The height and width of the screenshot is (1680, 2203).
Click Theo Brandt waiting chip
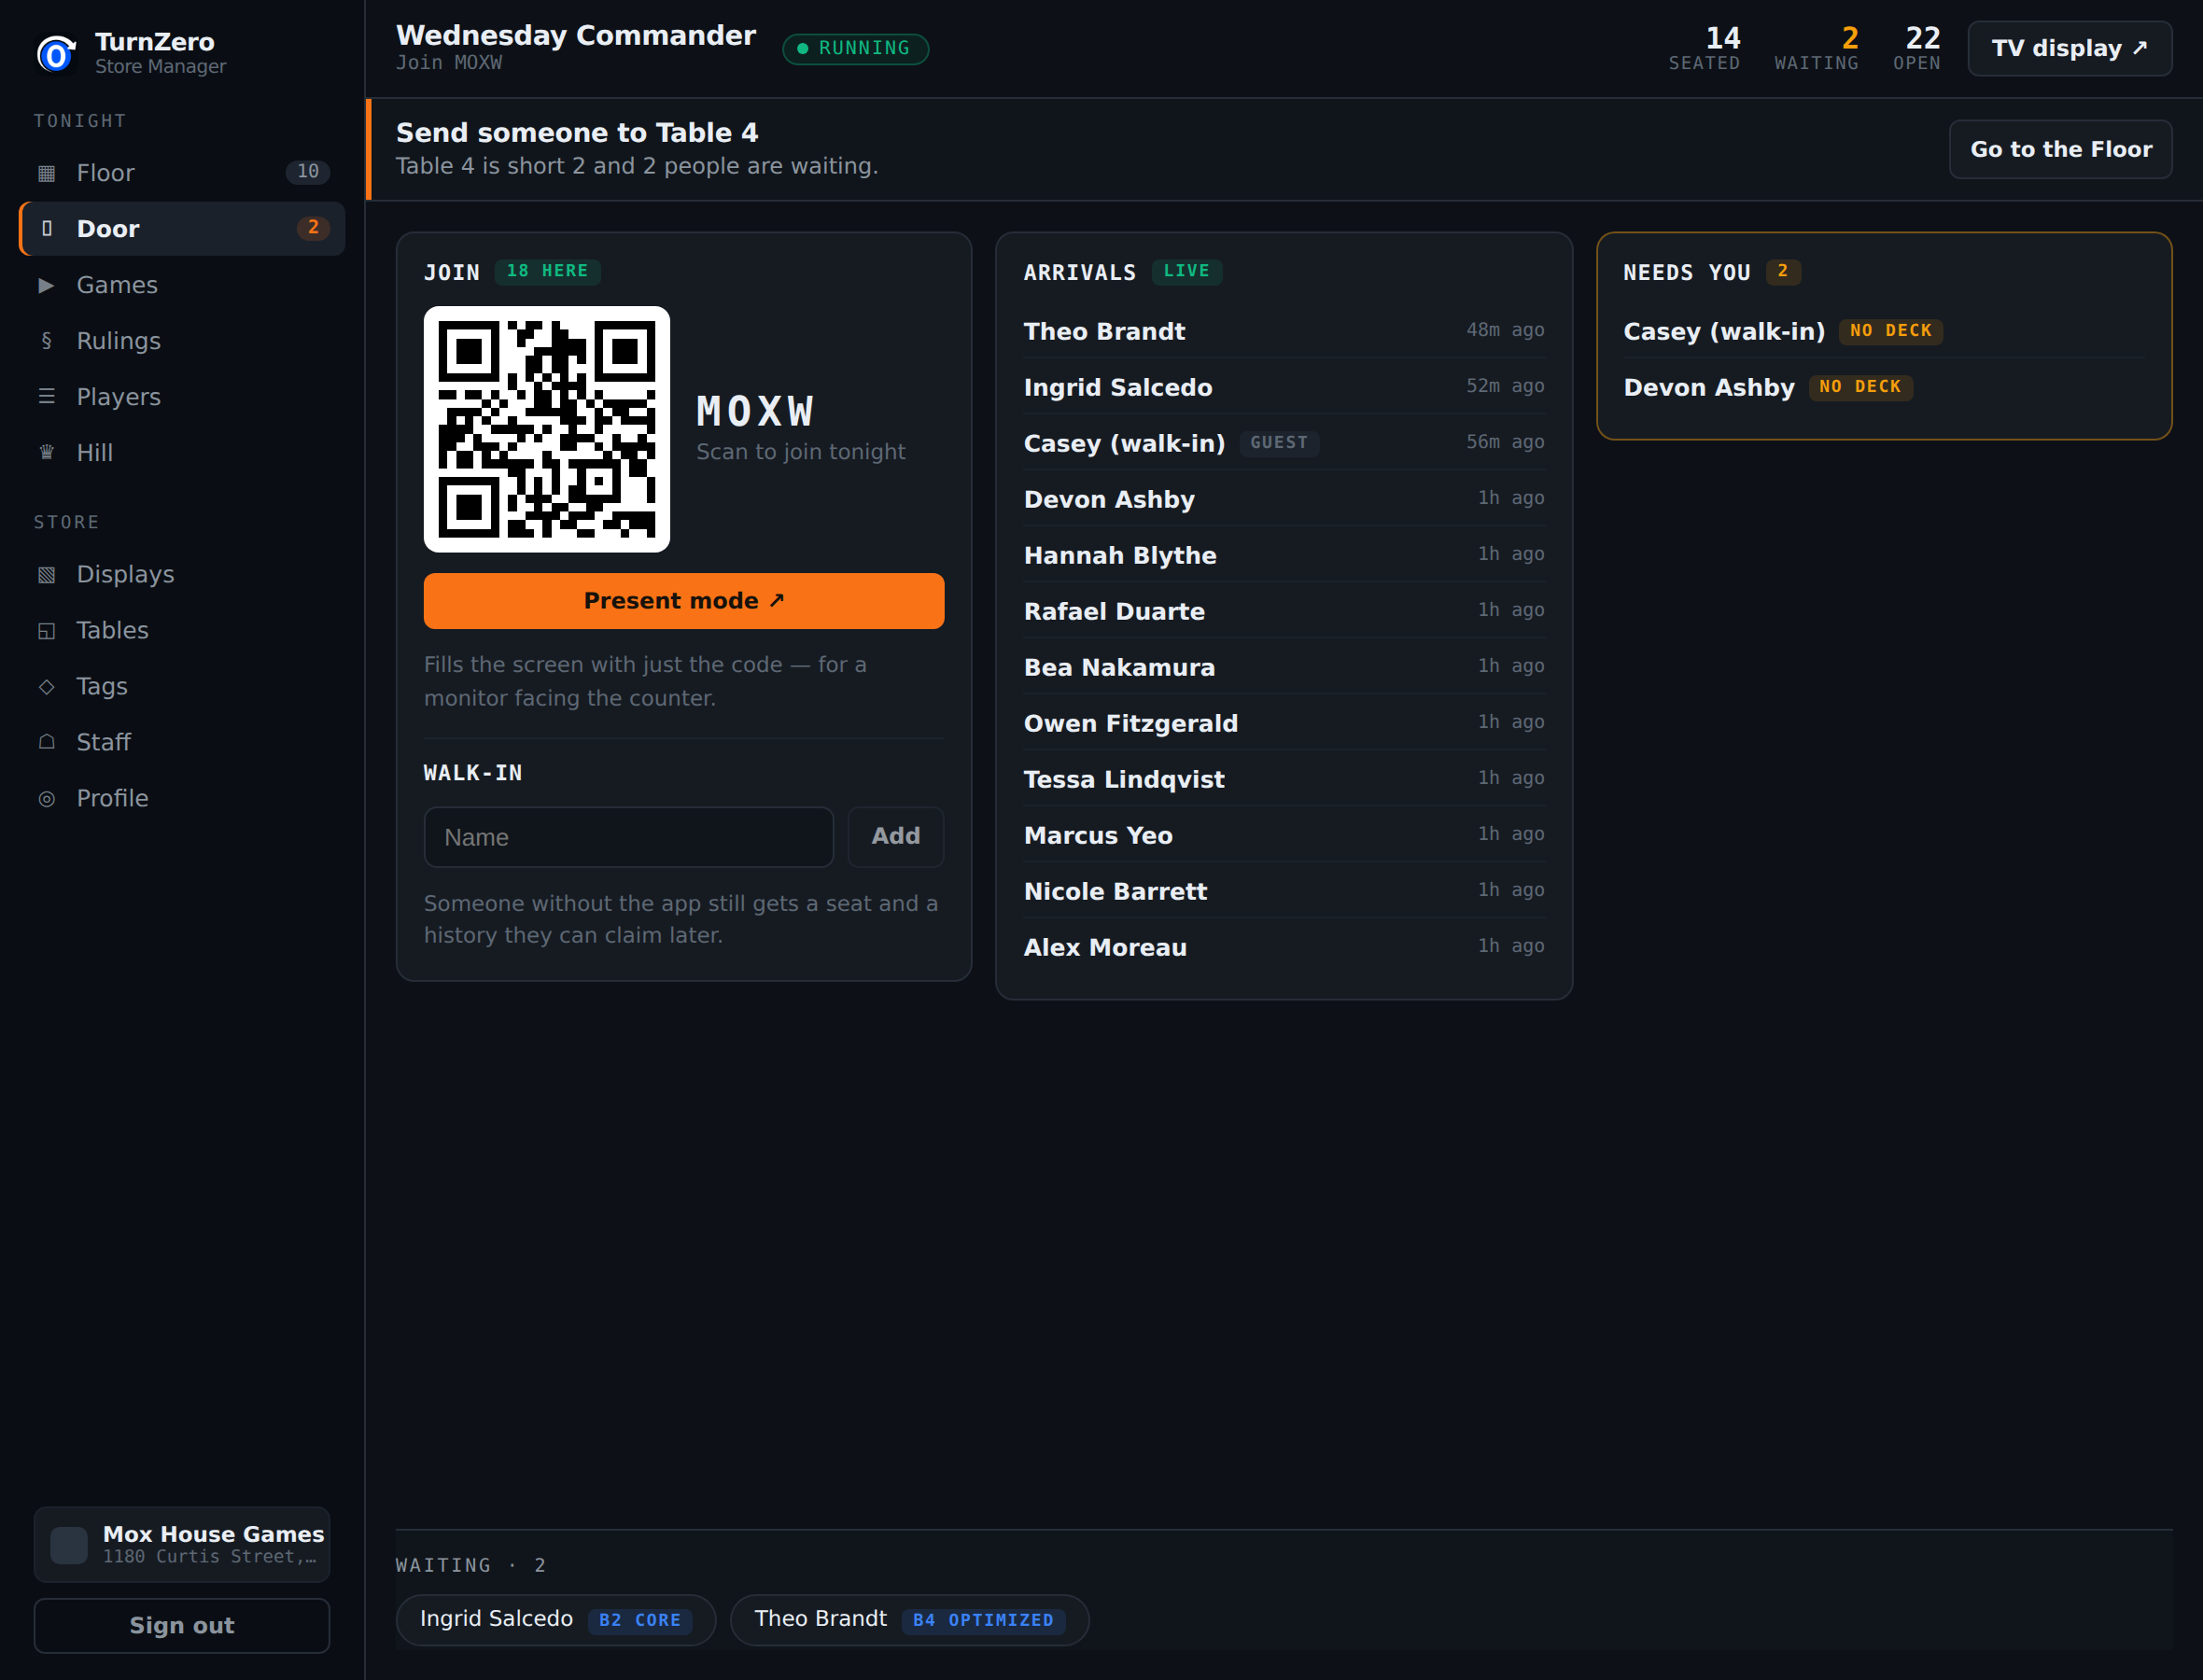pyautogui.click(x=909, y=1619)
